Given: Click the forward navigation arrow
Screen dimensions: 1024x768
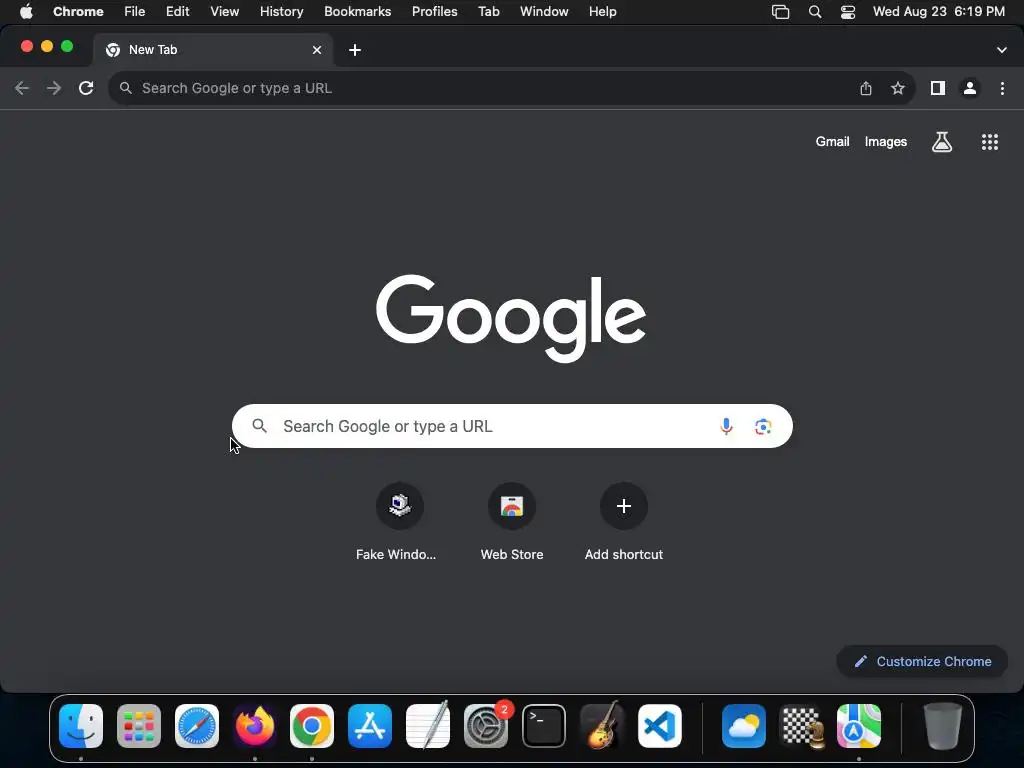Looking at the screenshot, I should (x=54, y=88).
